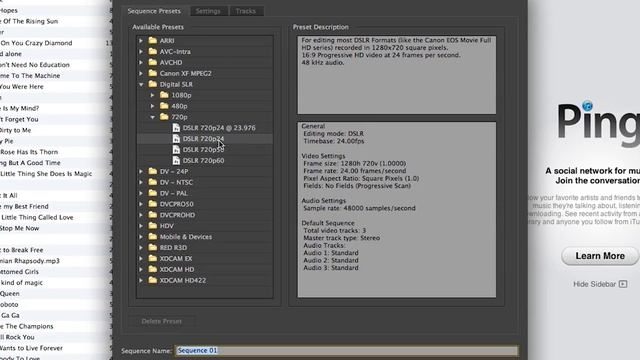
Task: Click the XDCAM HD folder icon
Action: click(x=153, y=269)
